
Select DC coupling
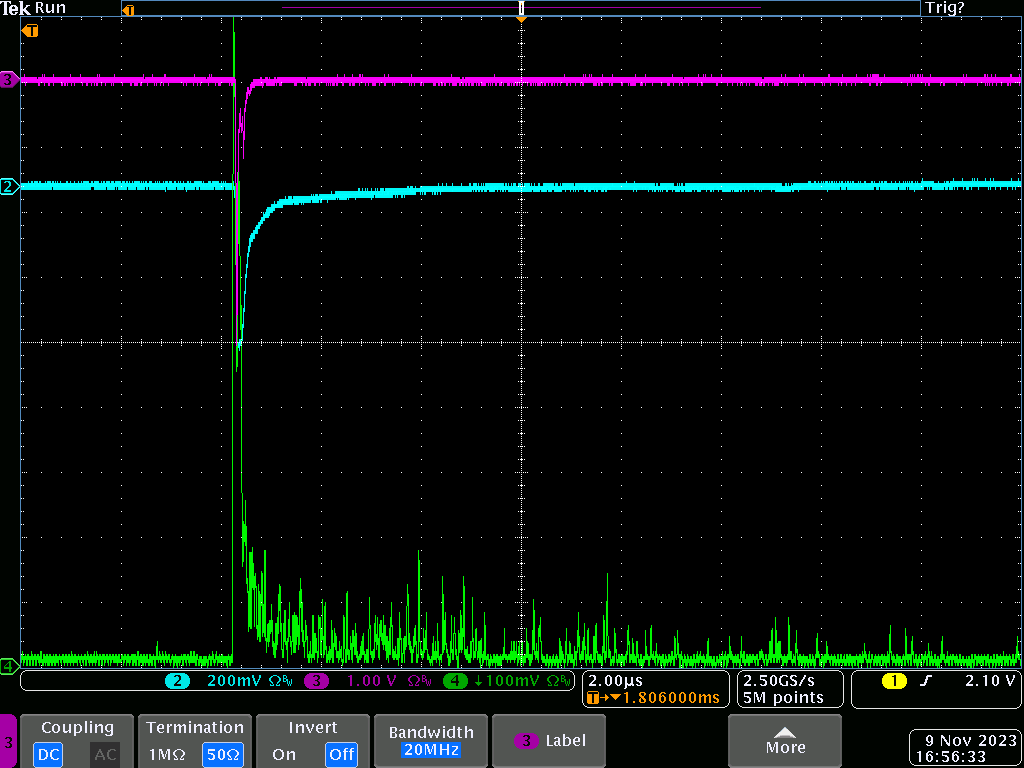[47, 754]
